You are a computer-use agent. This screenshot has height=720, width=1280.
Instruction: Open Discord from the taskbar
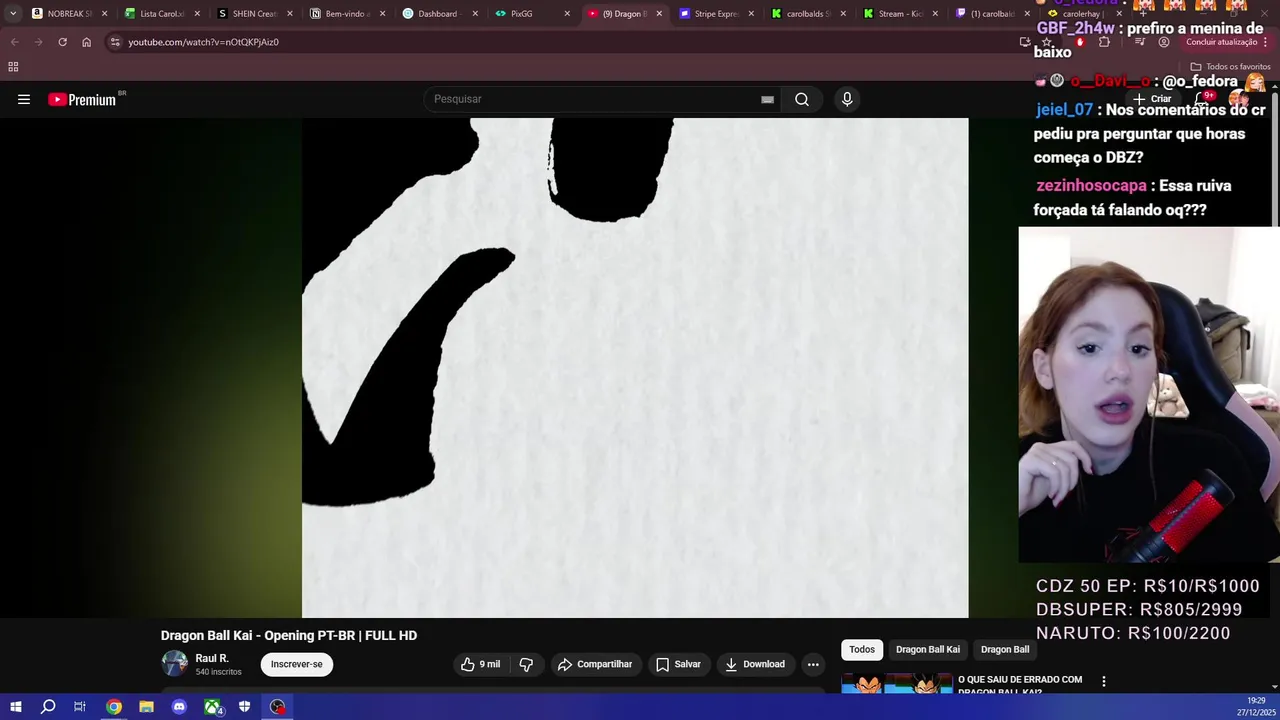[x=179, y=707]
